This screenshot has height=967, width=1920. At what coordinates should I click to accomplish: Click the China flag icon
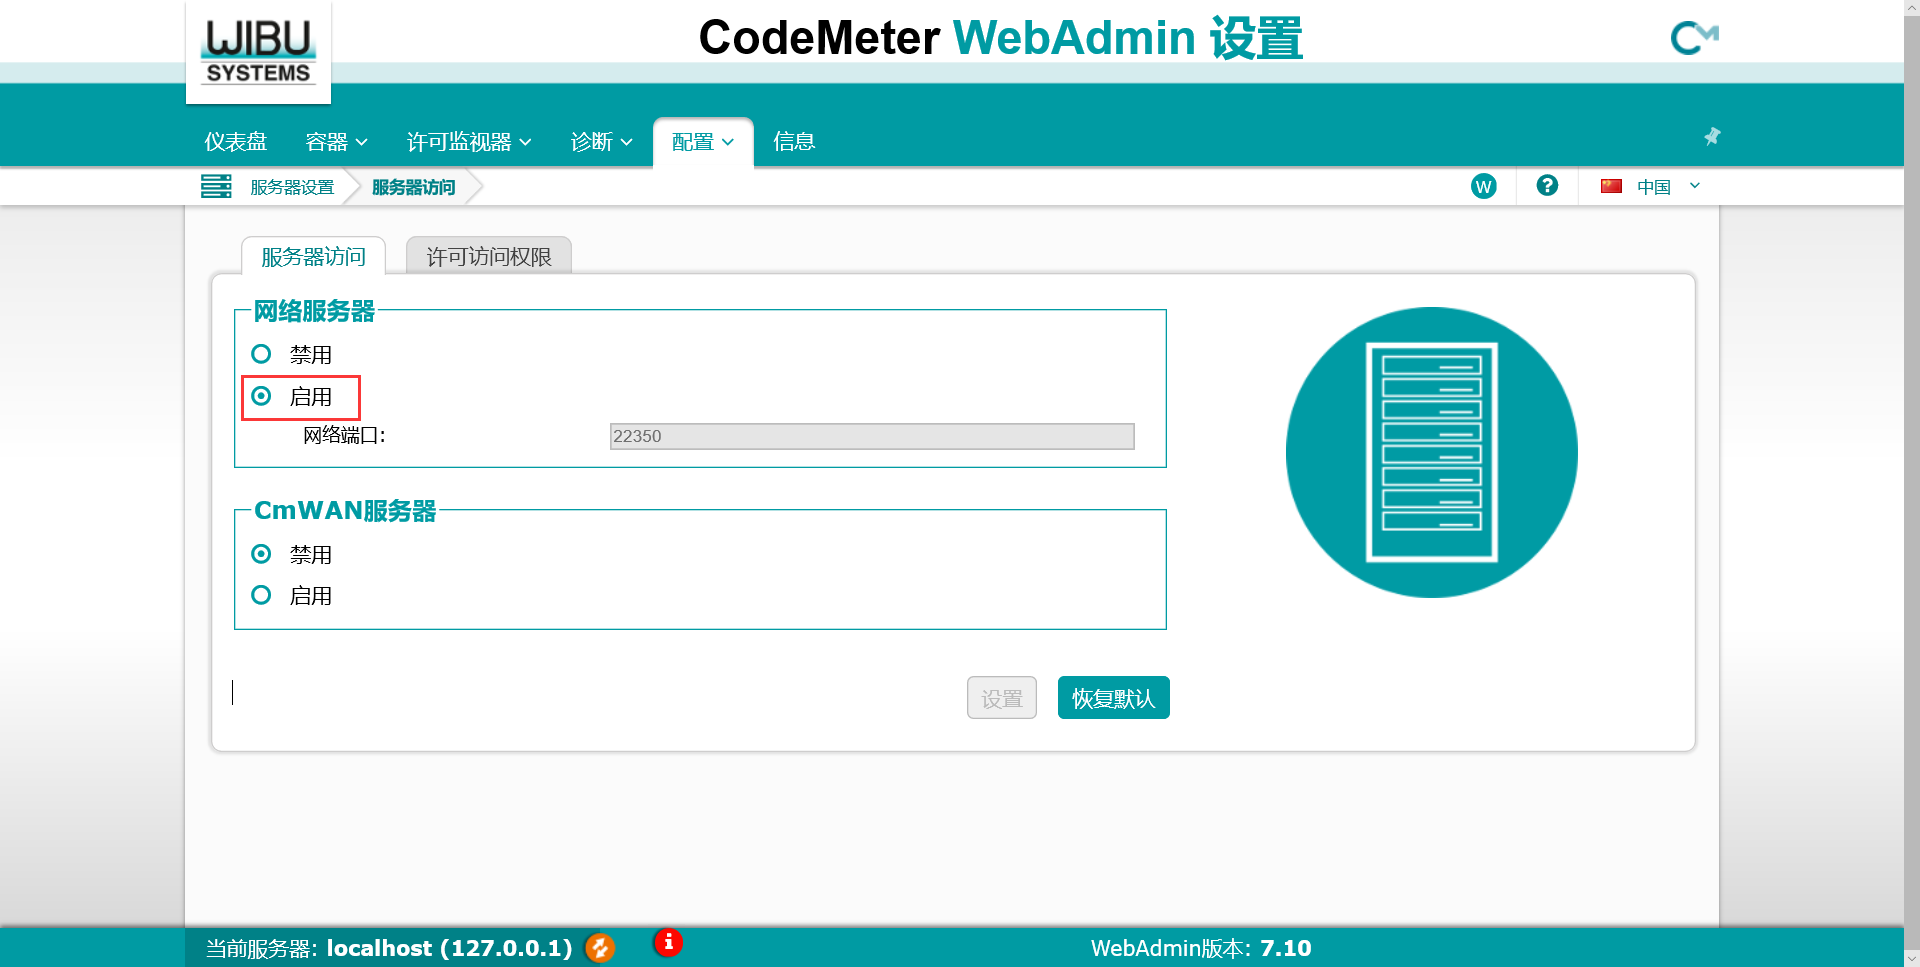1611,186
